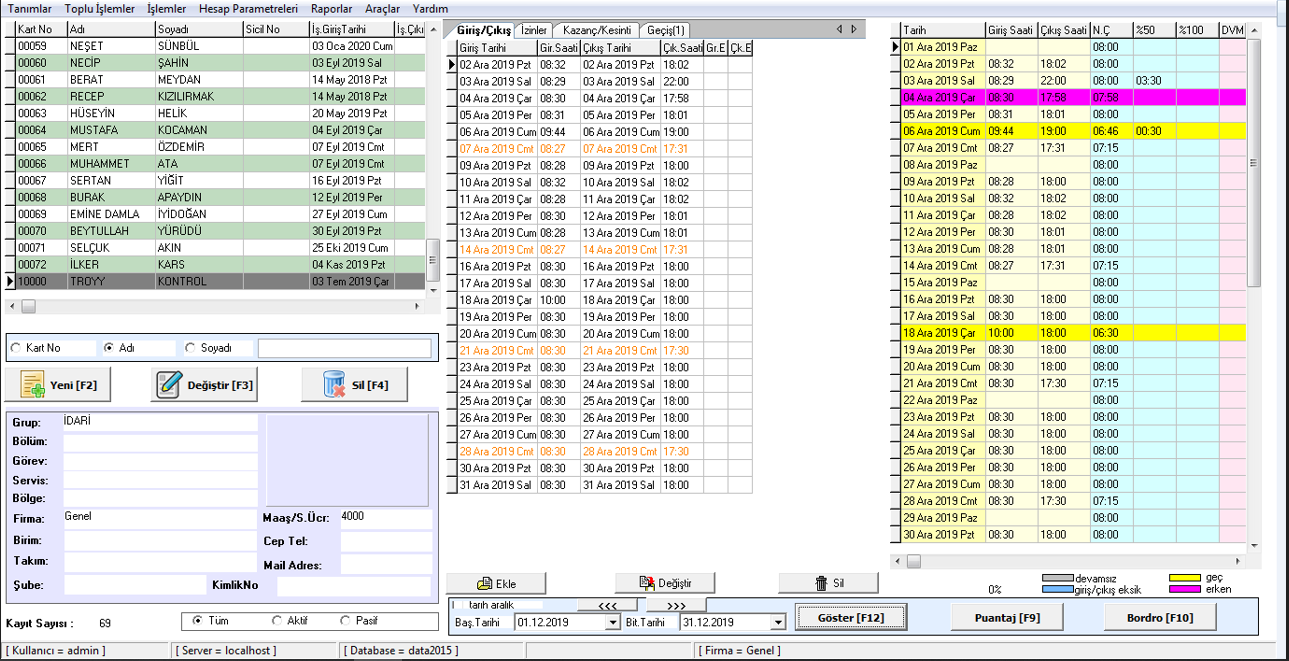Click the small Değiştir icon below entry grid
Viewport: 1289px width, 661px height.
[649, 584]
